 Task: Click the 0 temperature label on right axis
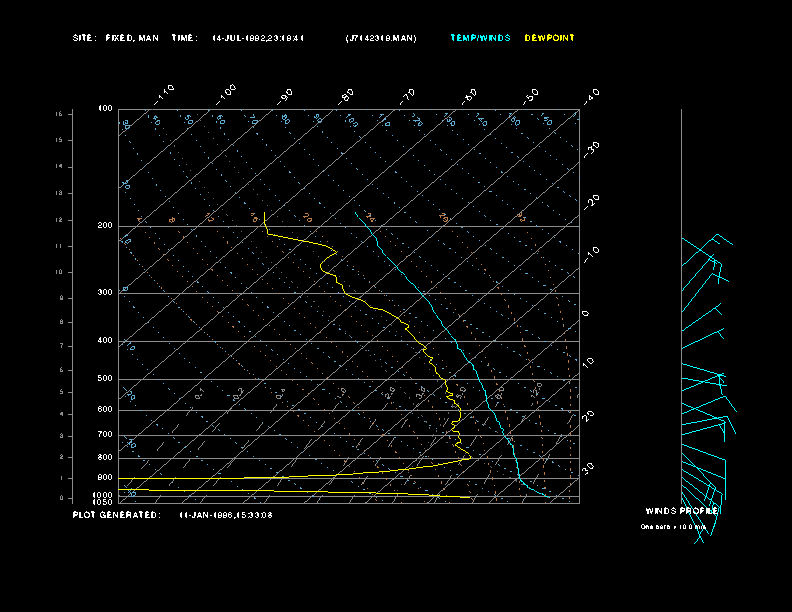pos(585,314)
